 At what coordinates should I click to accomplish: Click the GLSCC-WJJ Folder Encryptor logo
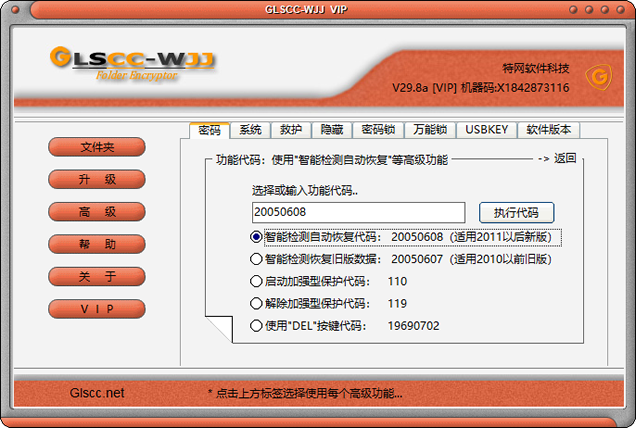pos(132,63)
